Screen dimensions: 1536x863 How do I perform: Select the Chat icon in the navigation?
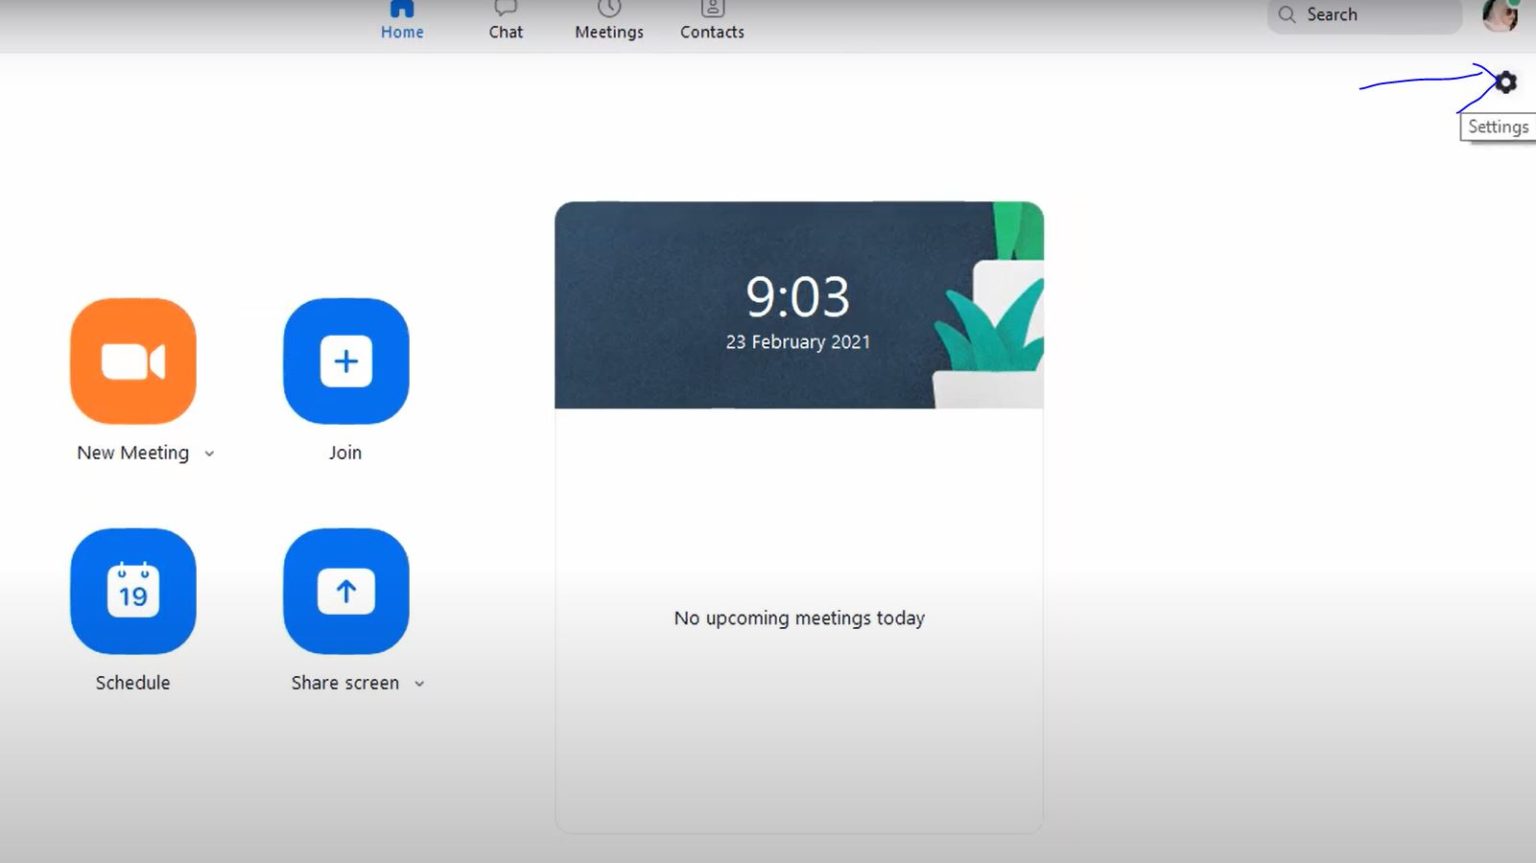click(x=505, y=10)
